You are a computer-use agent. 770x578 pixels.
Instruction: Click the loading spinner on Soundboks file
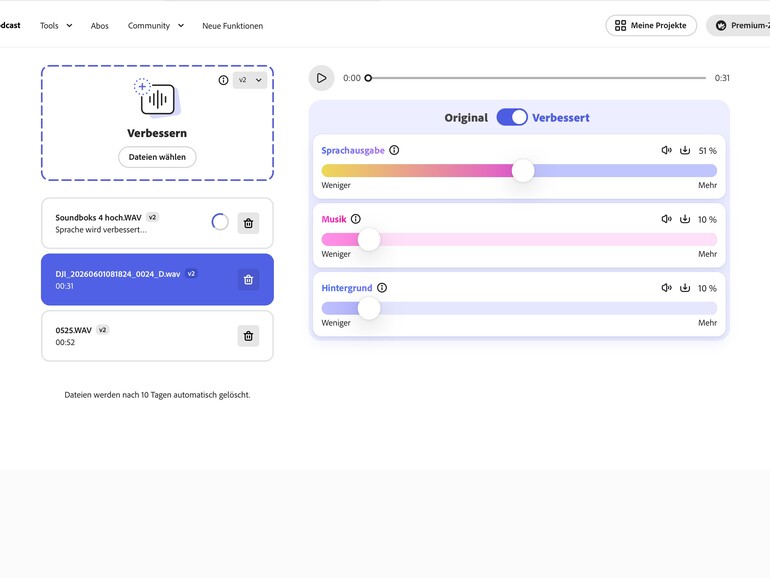tap(220, 222)
